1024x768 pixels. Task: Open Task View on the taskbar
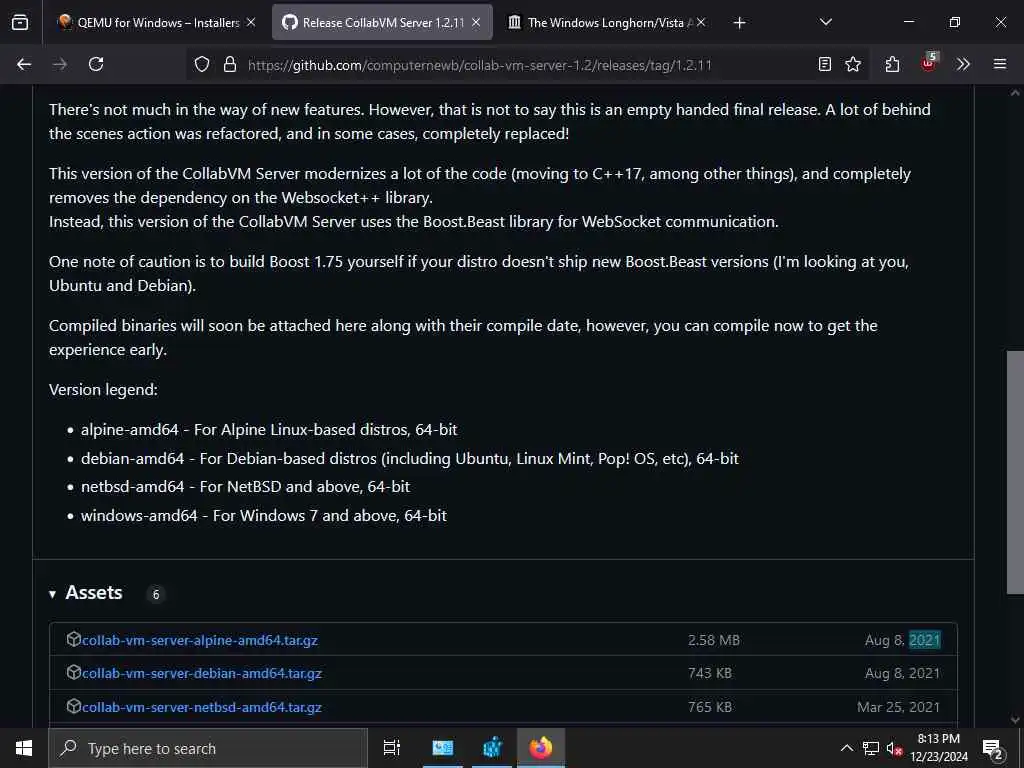392,748
